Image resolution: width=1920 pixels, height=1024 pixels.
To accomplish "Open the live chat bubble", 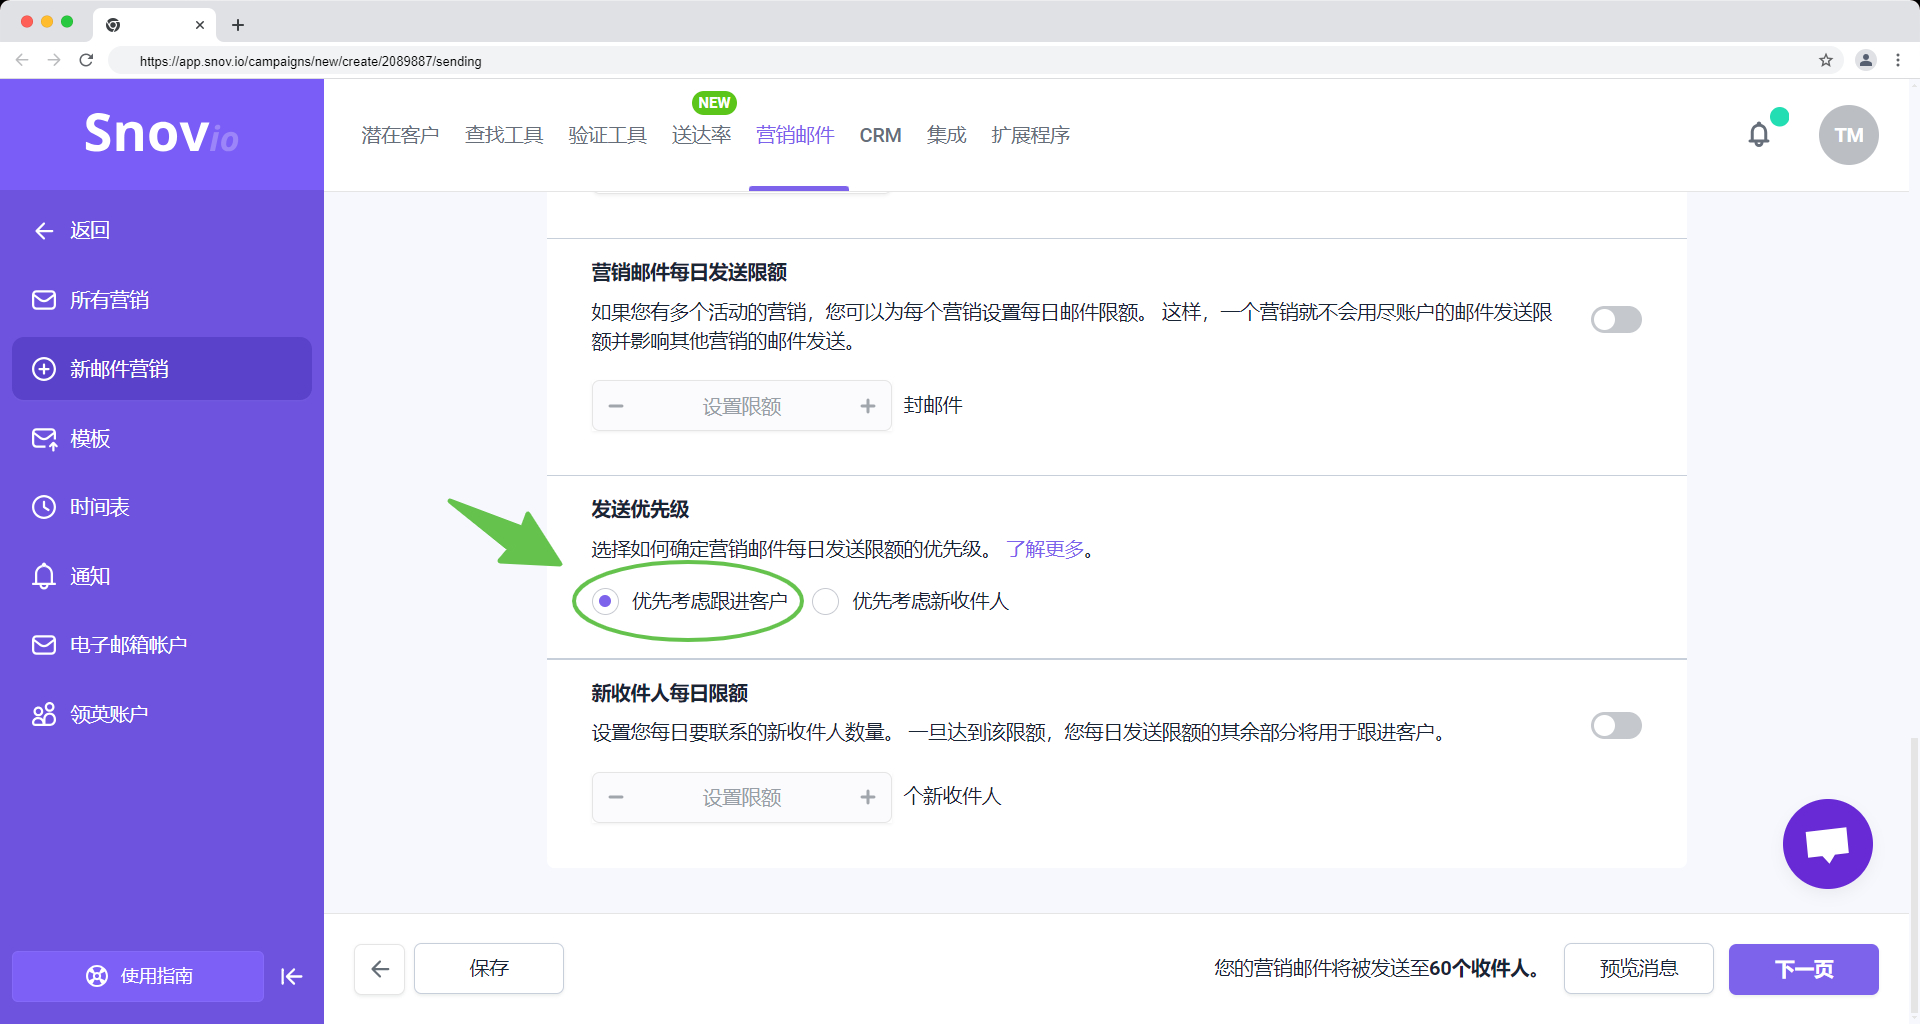I will coord(1827,844).
